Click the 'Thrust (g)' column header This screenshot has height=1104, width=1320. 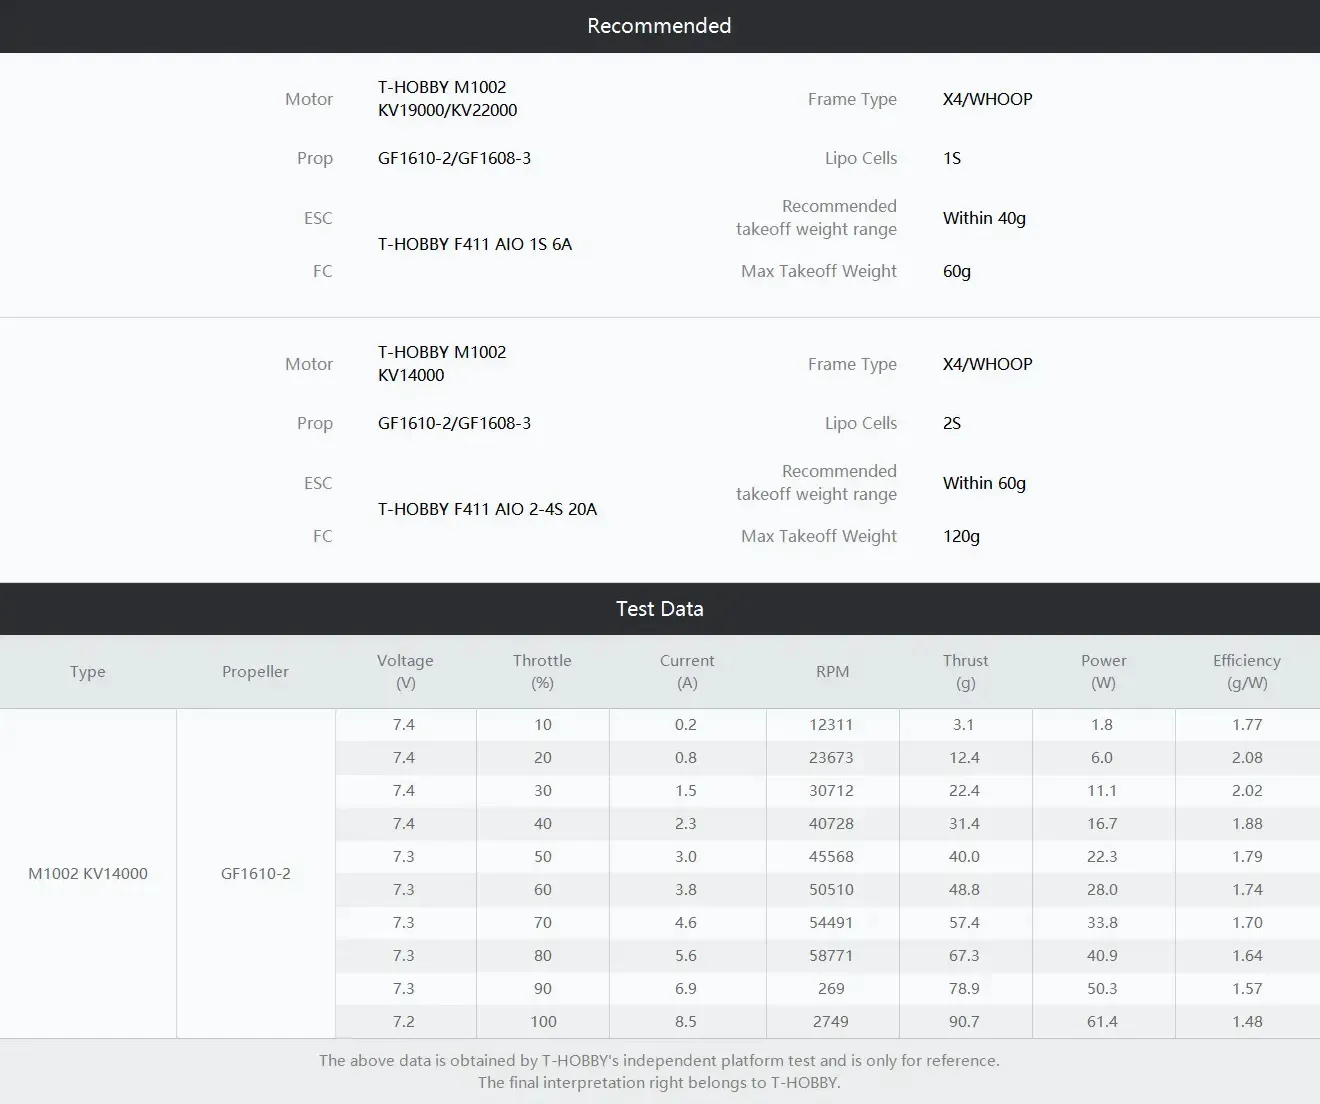coord(965,672)
